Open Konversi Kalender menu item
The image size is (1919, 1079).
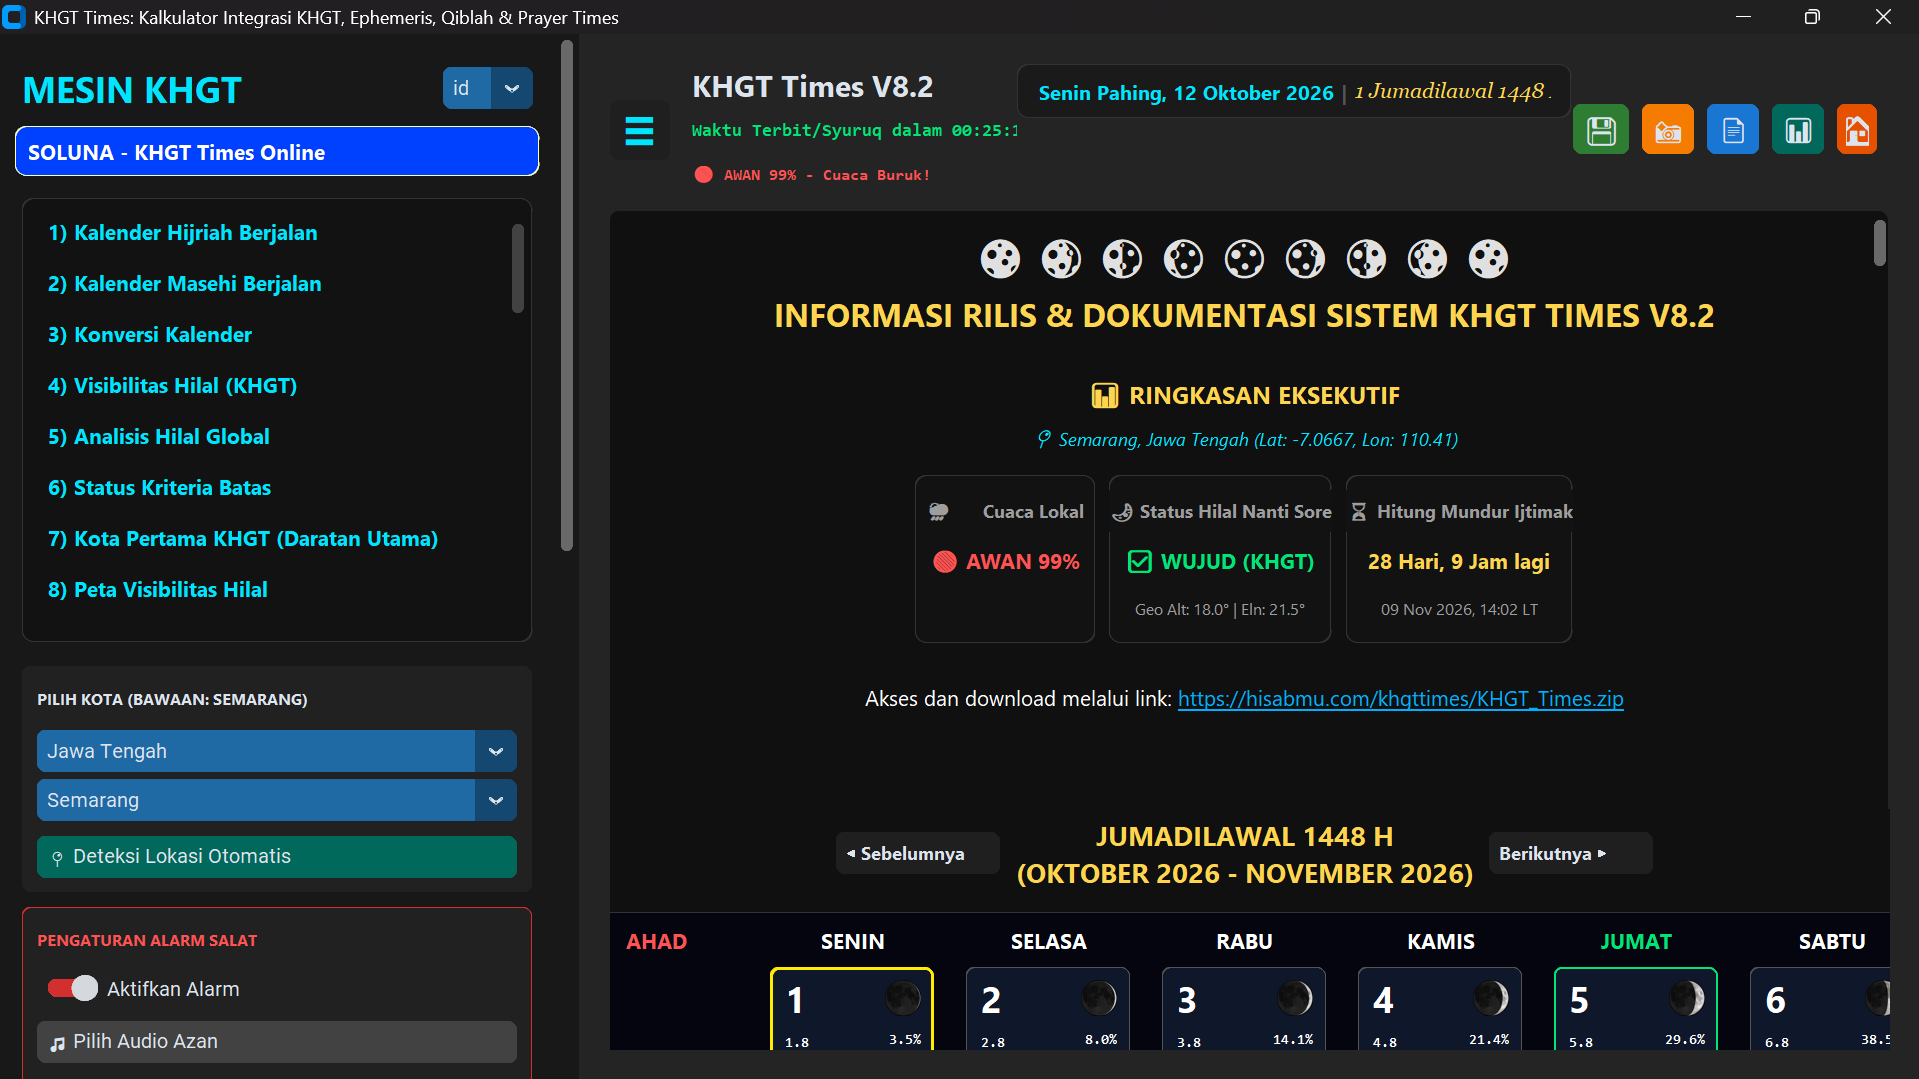150,335
